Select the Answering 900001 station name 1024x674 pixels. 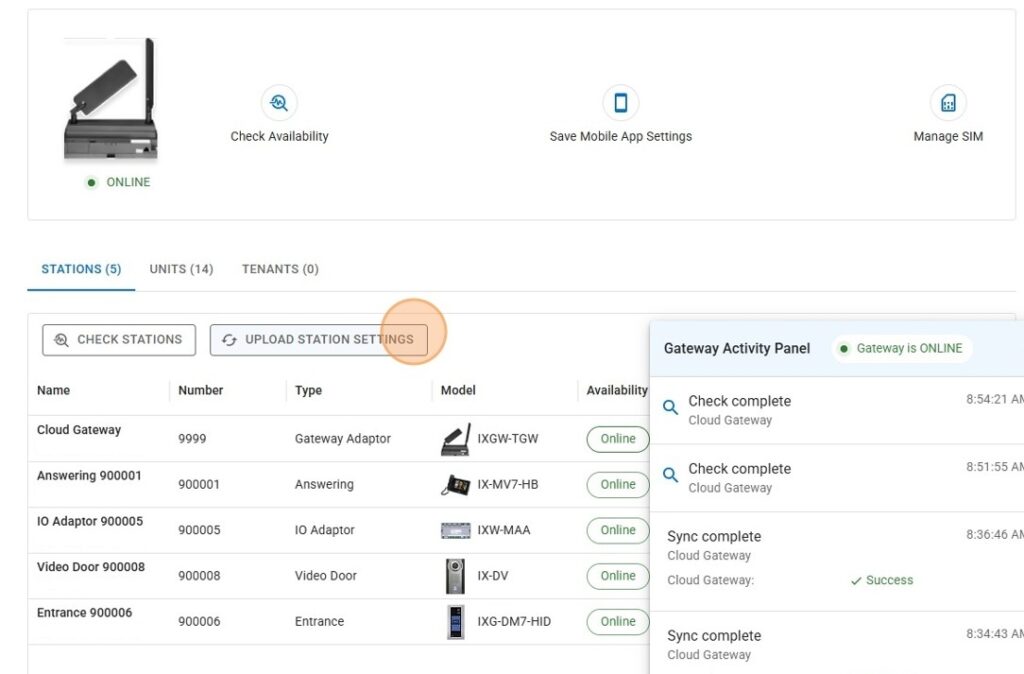(x=89, y=475)
